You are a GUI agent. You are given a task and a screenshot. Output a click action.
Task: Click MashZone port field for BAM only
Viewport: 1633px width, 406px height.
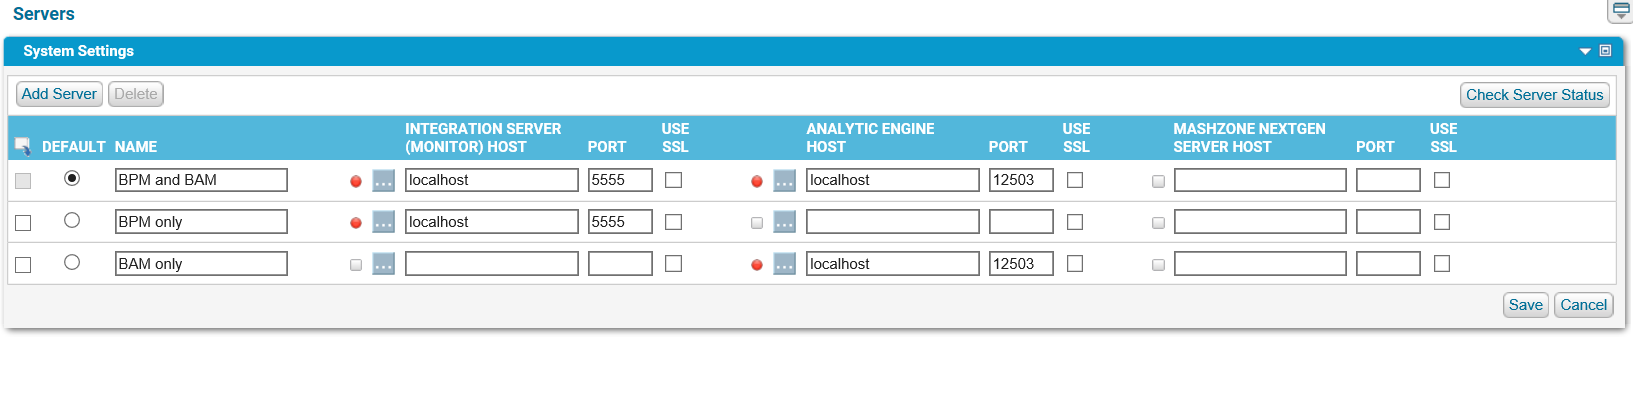pyautogui.click(x=1388, y=264)
